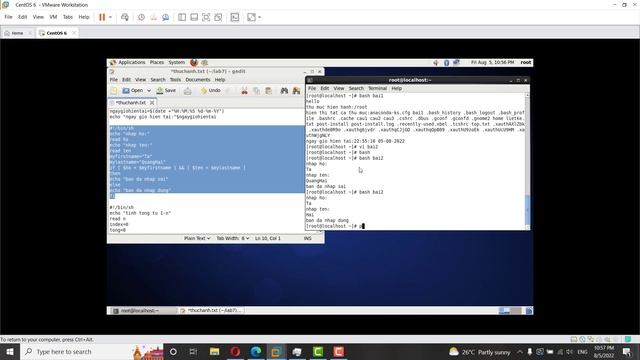Open the Plain Text language dropdown
Image resolution: width=640 pixels, height=360 pixels.
pos(197,238)
